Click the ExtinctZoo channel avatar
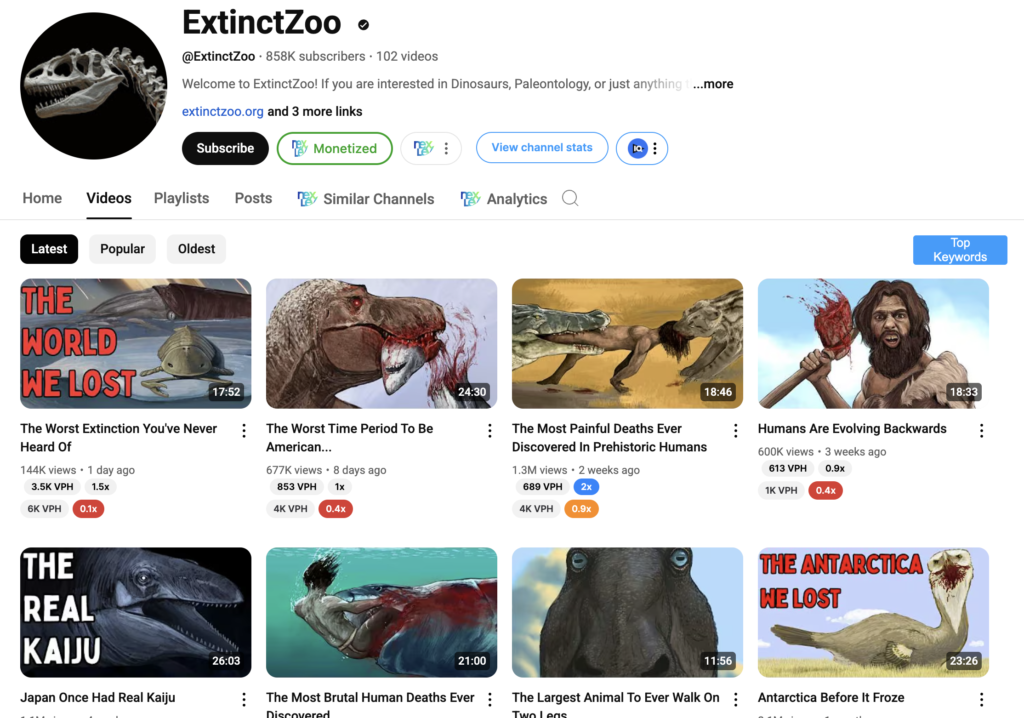This screenshot has width=1024, height=718. tap(93, 86)
